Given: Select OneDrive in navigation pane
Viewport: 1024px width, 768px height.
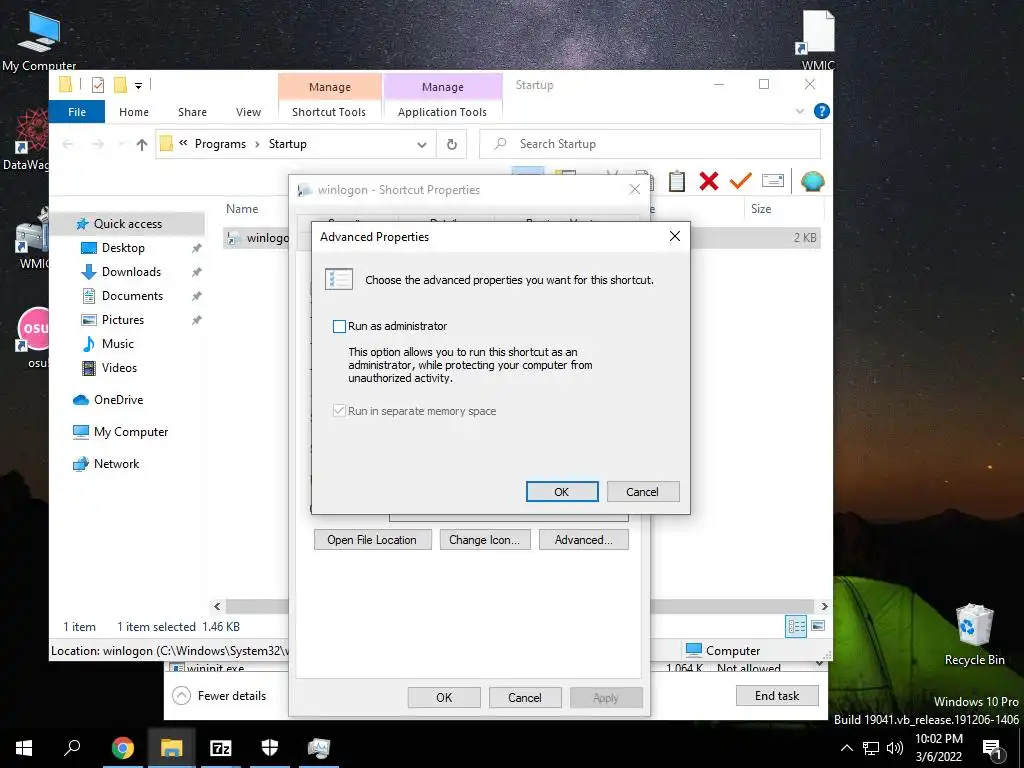Looking at the screenshot, I should pyautogui.click(x=118, y=400).
